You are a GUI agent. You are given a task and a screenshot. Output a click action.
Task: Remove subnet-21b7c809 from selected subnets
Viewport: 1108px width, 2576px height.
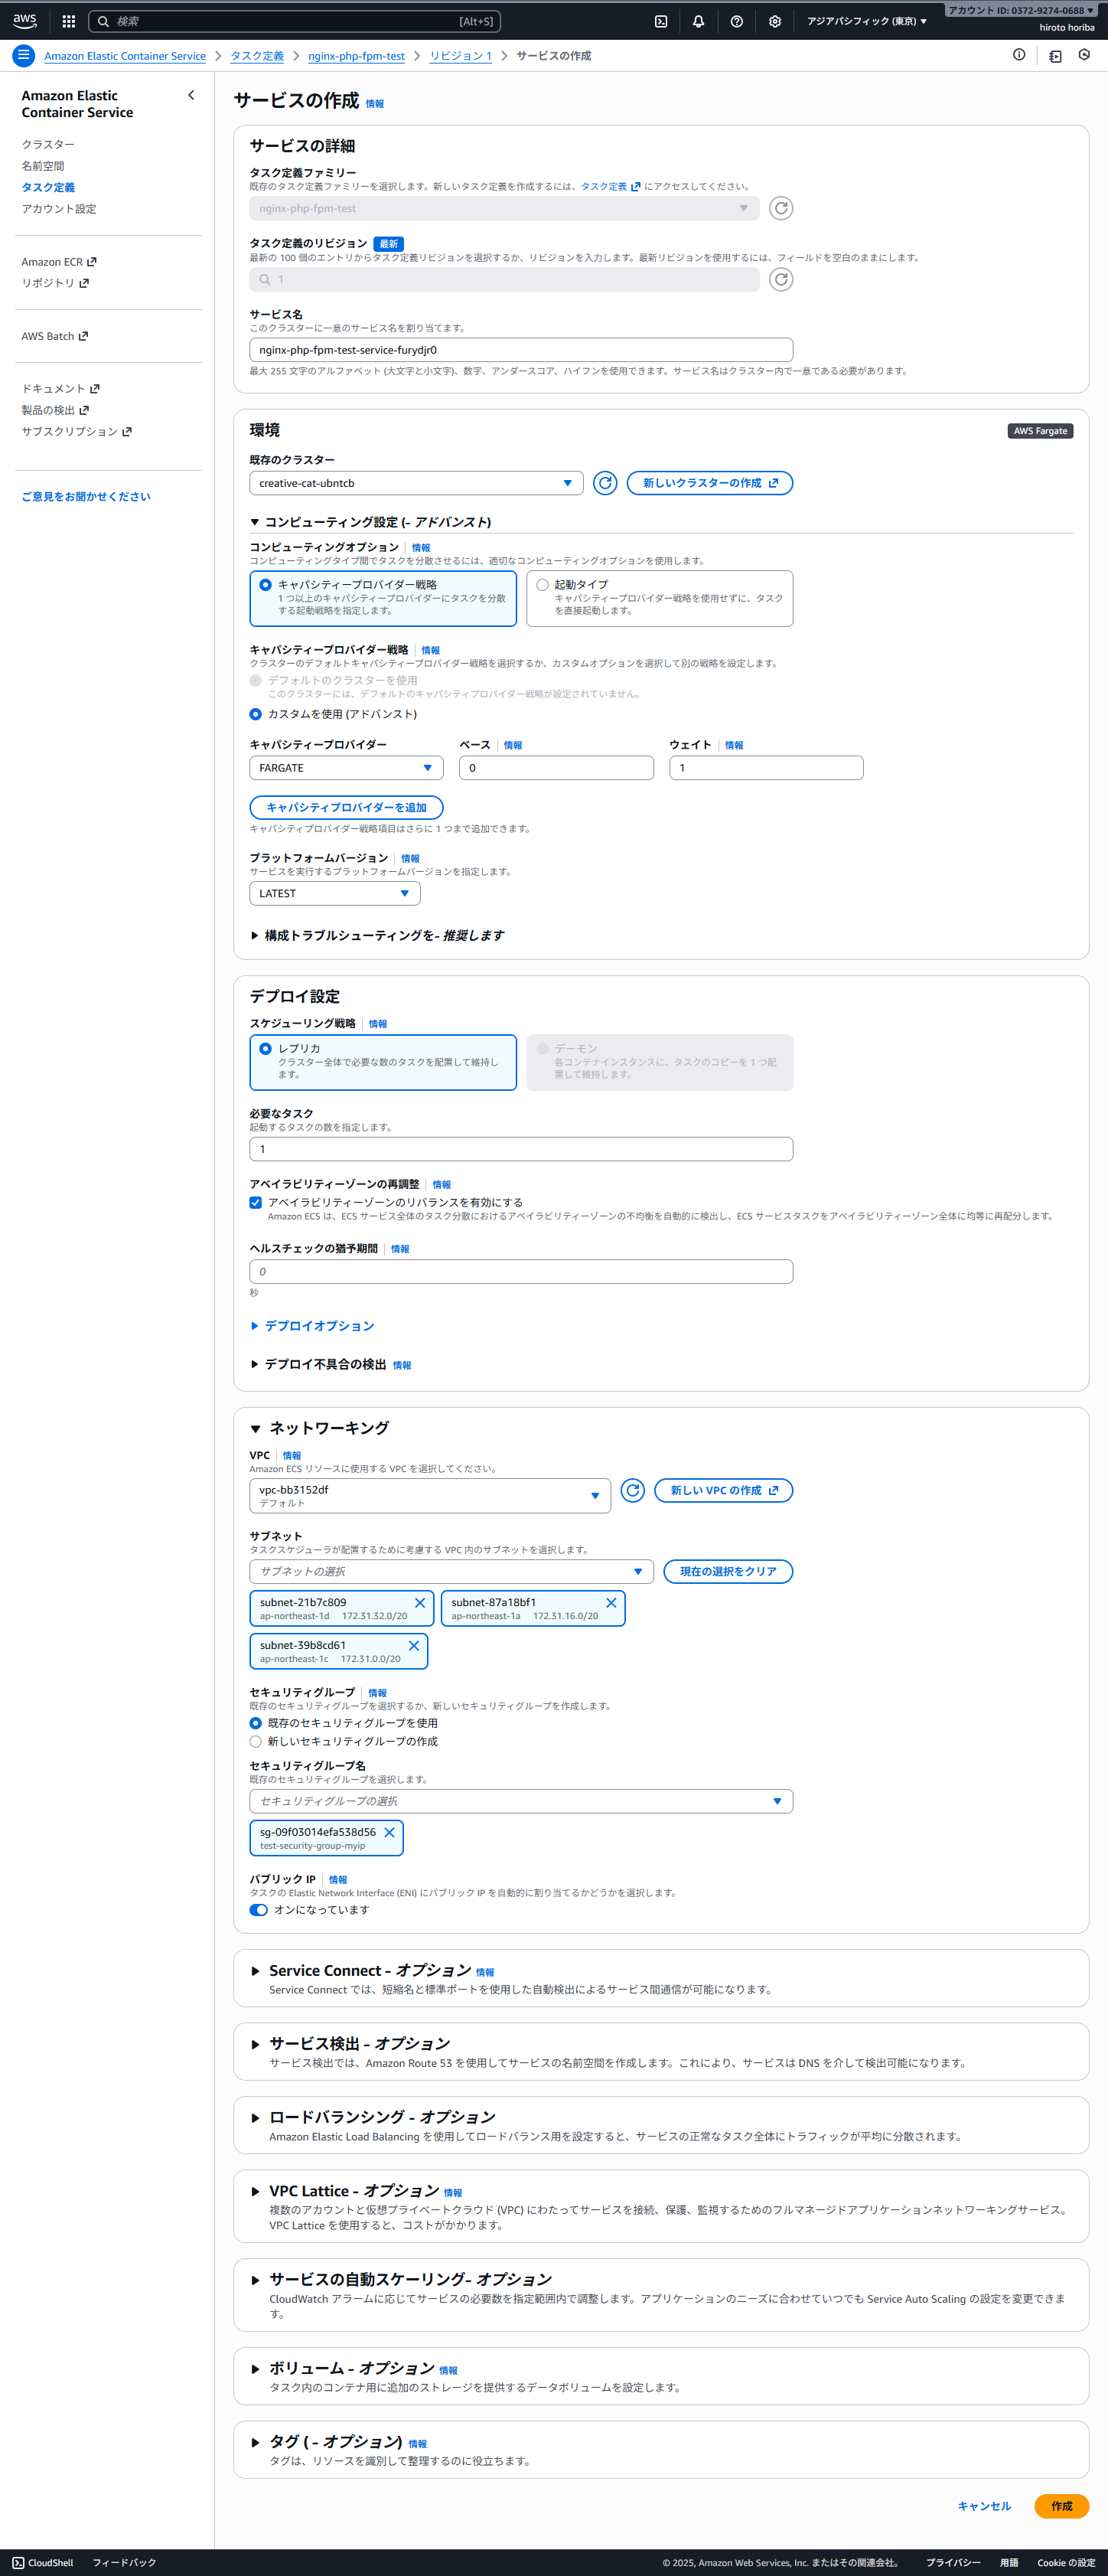pyautogui.click(x=420, y=1602)
